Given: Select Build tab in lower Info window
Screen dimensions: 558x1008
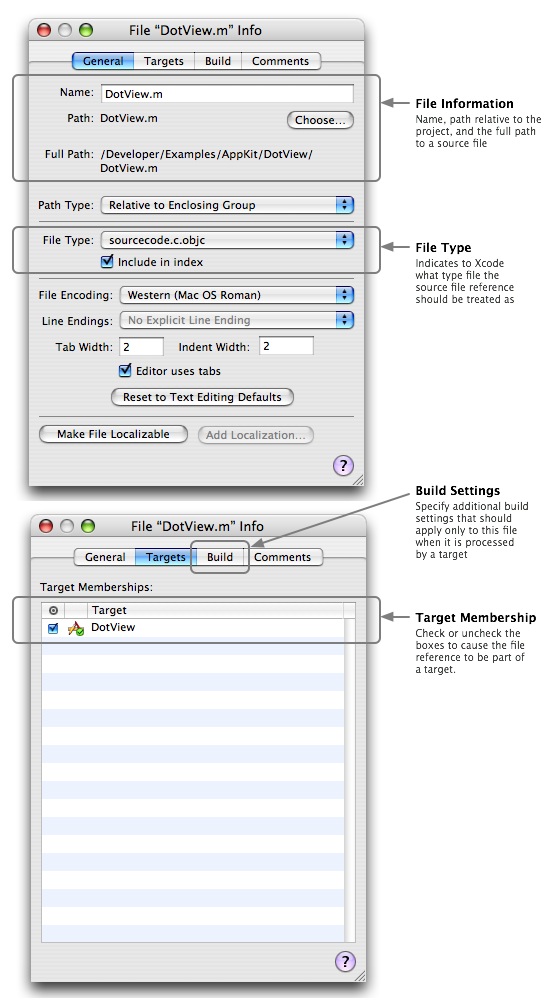Looking at the screenshot, I should [x=220, y=557].
